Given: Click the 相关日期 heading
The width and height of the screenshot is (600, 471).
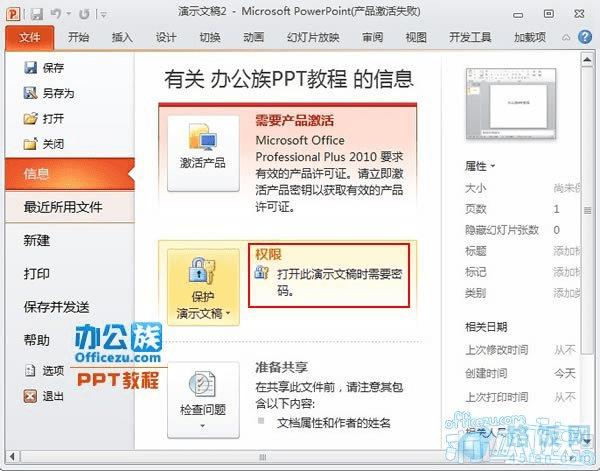Looking at the screenshot, I should (x=486, y=327).
